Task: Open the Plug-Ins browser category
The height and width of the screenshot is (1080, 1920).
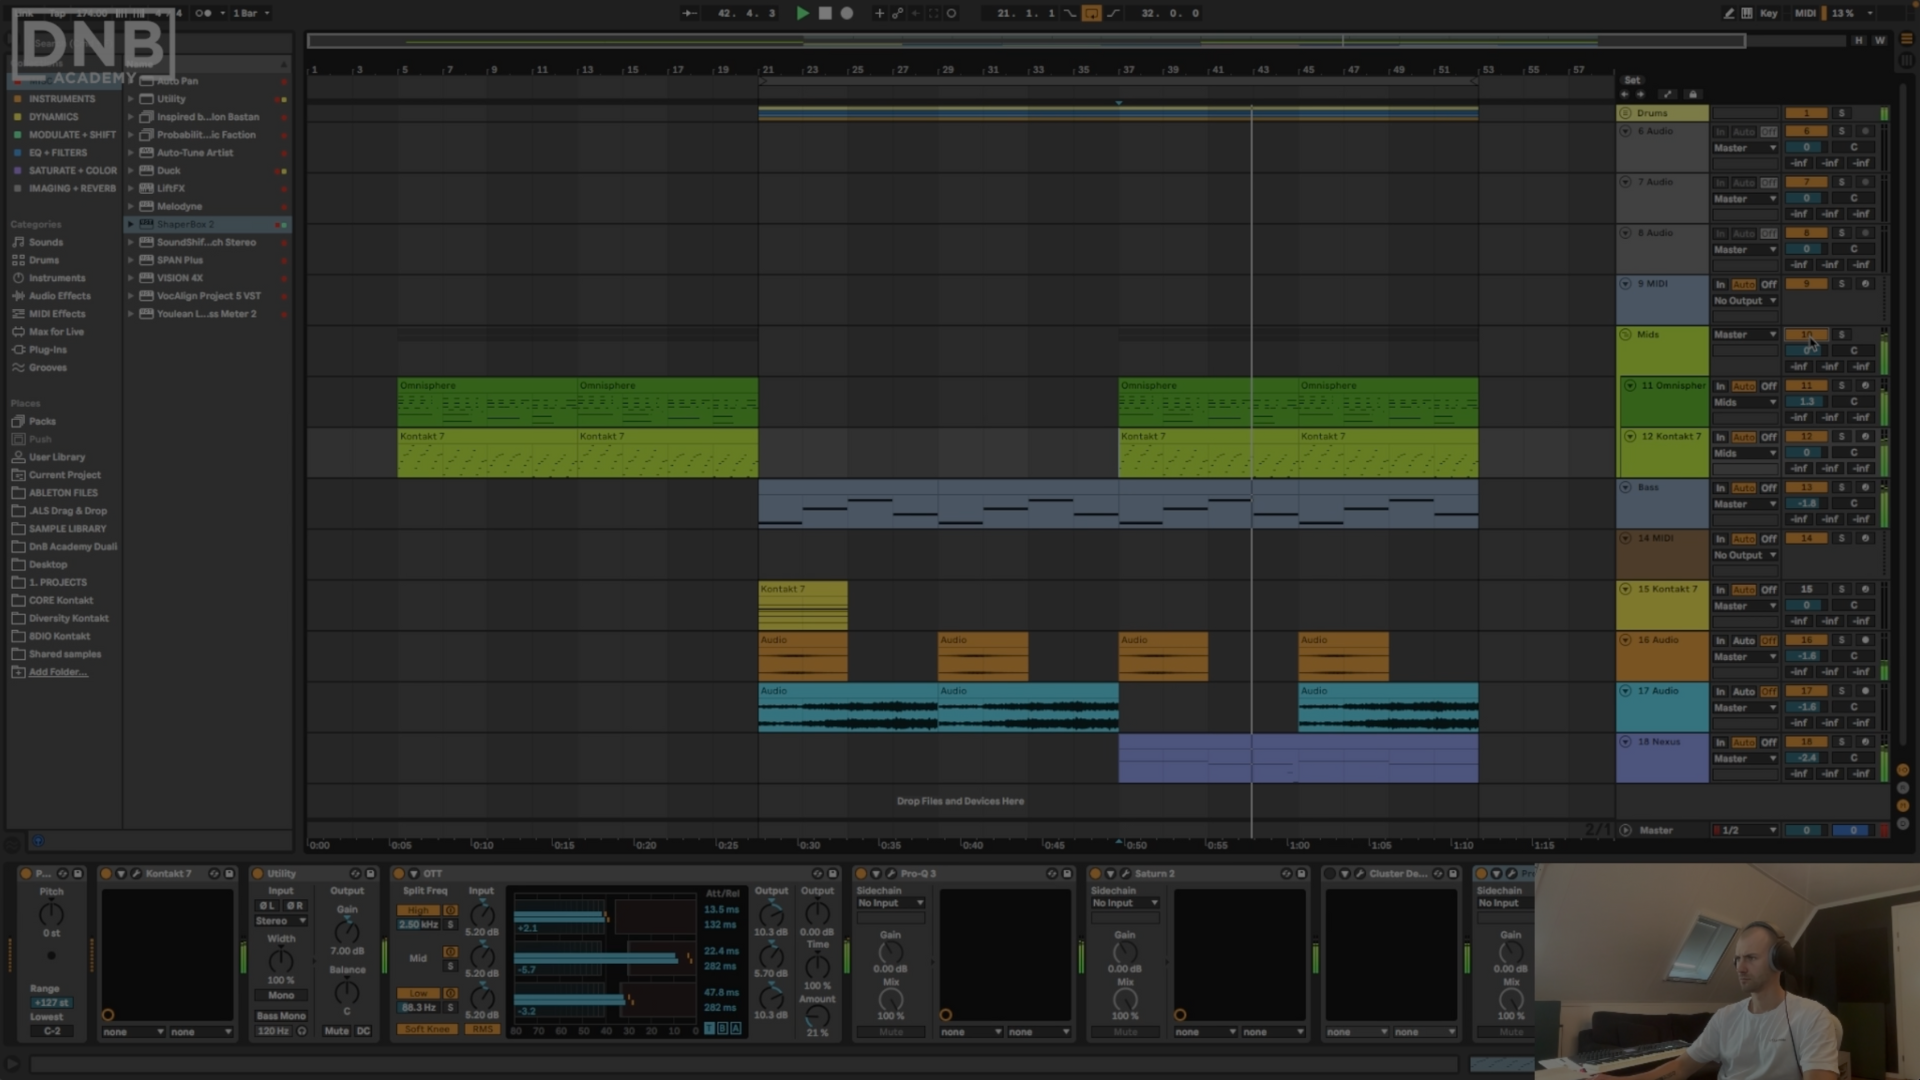Action: [x=48, y=350]
